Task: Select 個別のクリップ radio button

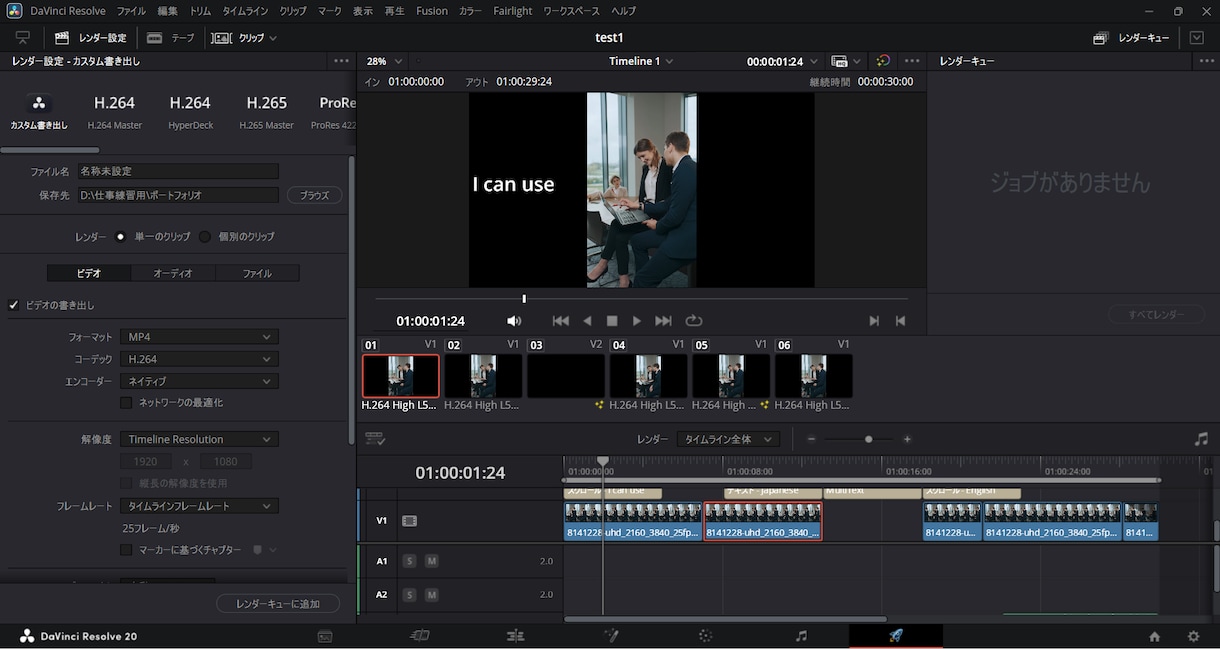Action: pos(205,237)
